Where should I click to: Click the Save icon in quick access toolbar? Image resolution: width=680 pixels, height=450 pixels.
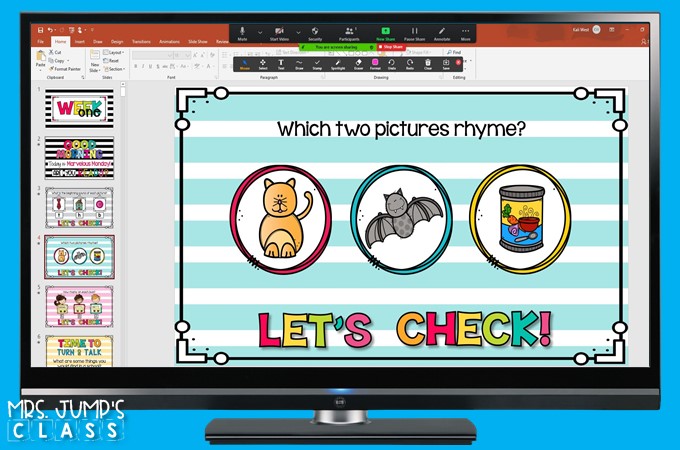tap(40, 30)
